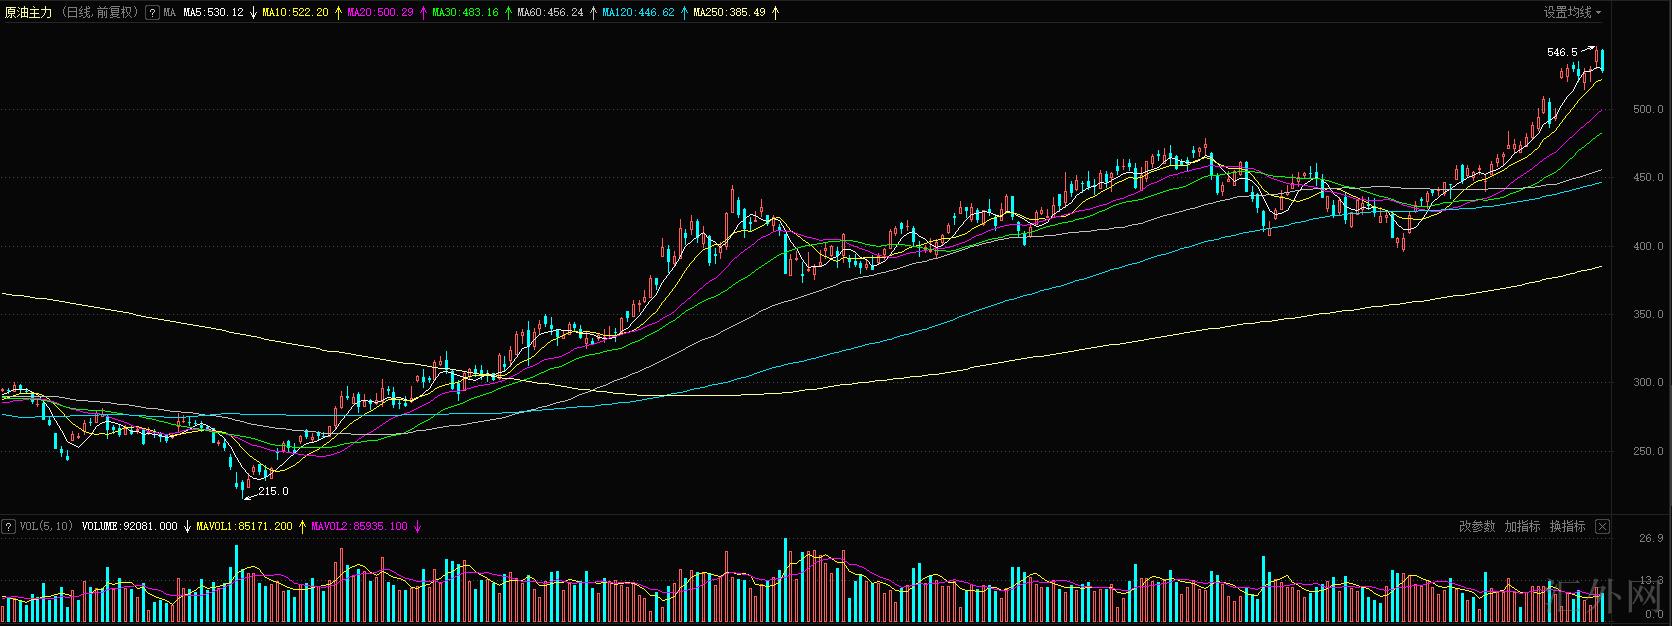This screenshot has width=1672, height=626.
Task: Select the MA60 value label
Action: point(550,13)
